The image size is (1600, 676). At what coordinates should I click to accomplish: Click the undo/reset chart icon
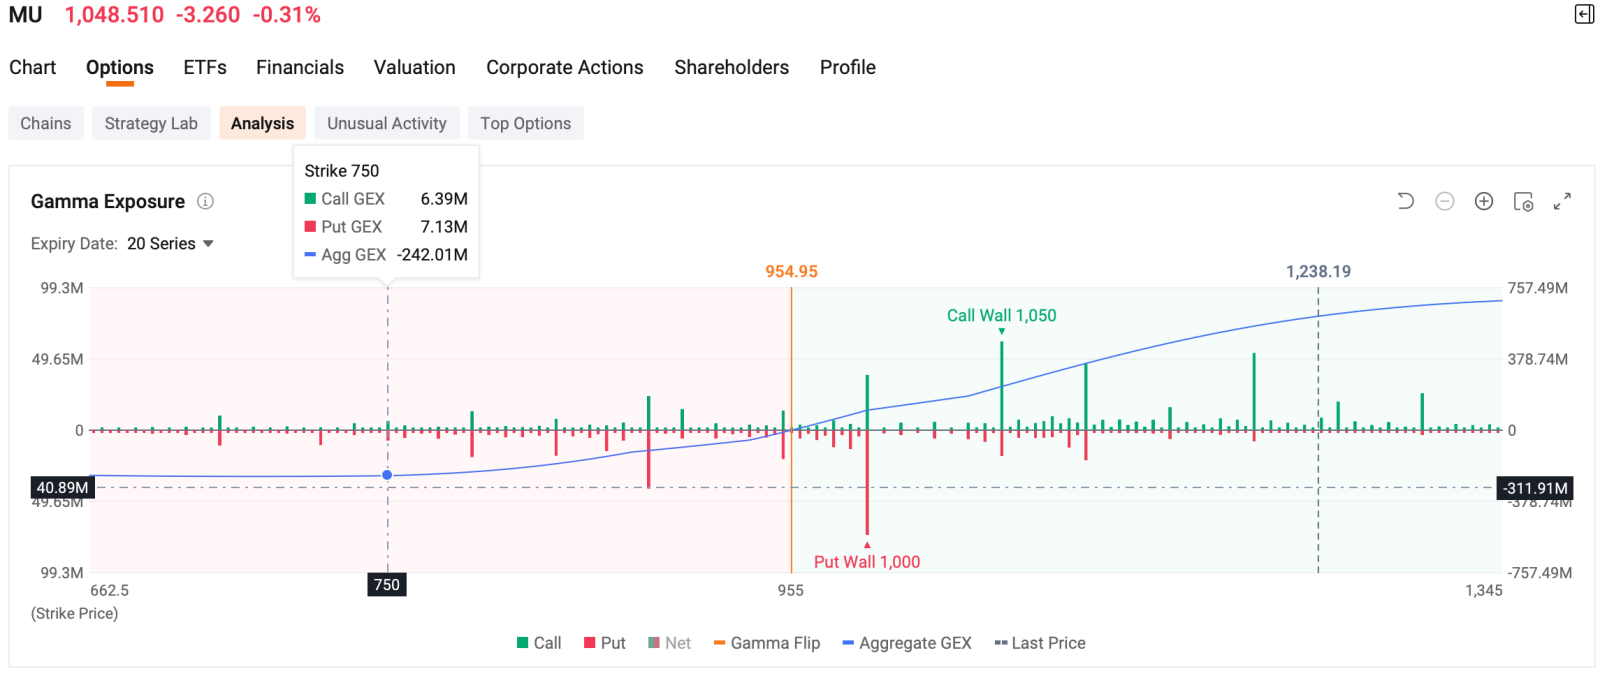1405,201
